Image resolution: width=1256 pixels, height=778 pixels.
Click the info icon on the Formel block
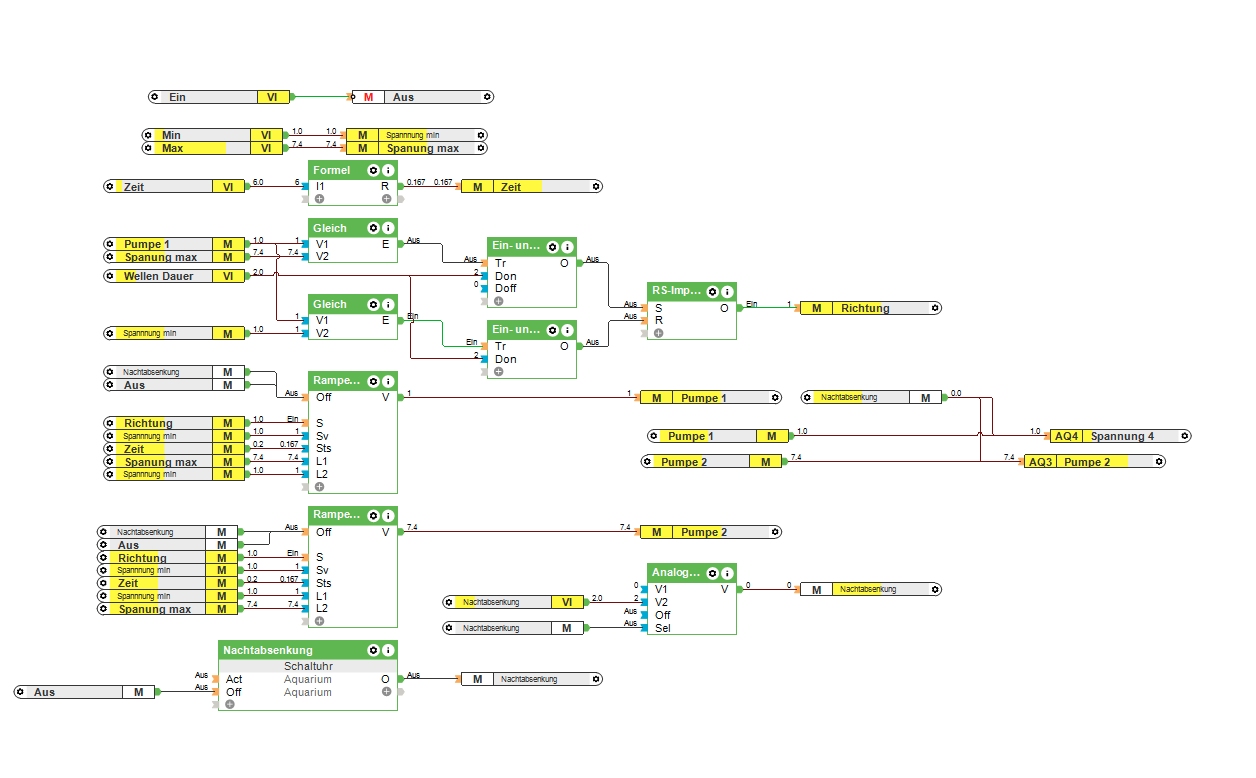click(x=388, y=171)
